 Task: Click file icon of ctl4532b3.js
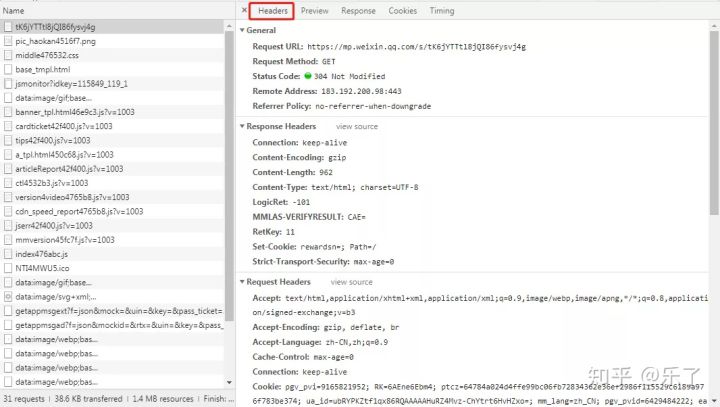(x=8, y=183)
